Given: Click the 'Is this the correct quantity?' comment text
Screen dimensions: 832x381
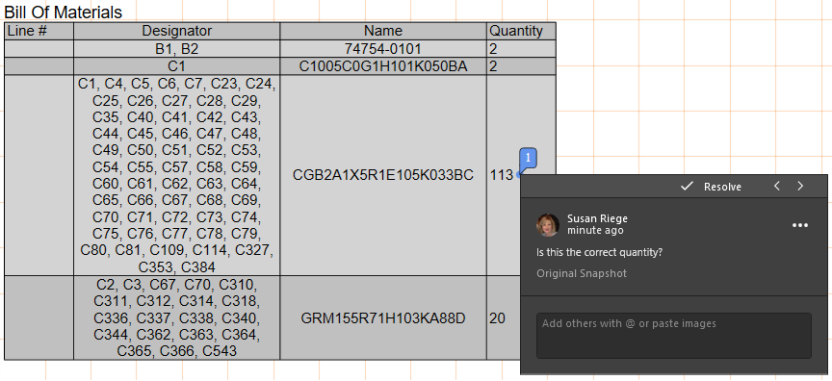Looking at the screenshot, I should [600, 253].
